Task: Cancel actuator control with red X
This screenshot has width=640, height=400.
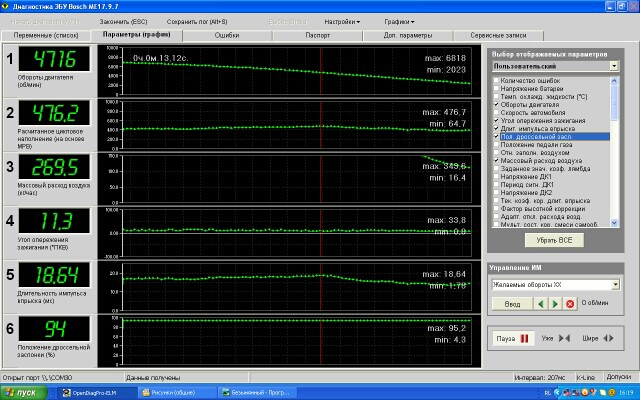Action: click(x=570, y=304)
